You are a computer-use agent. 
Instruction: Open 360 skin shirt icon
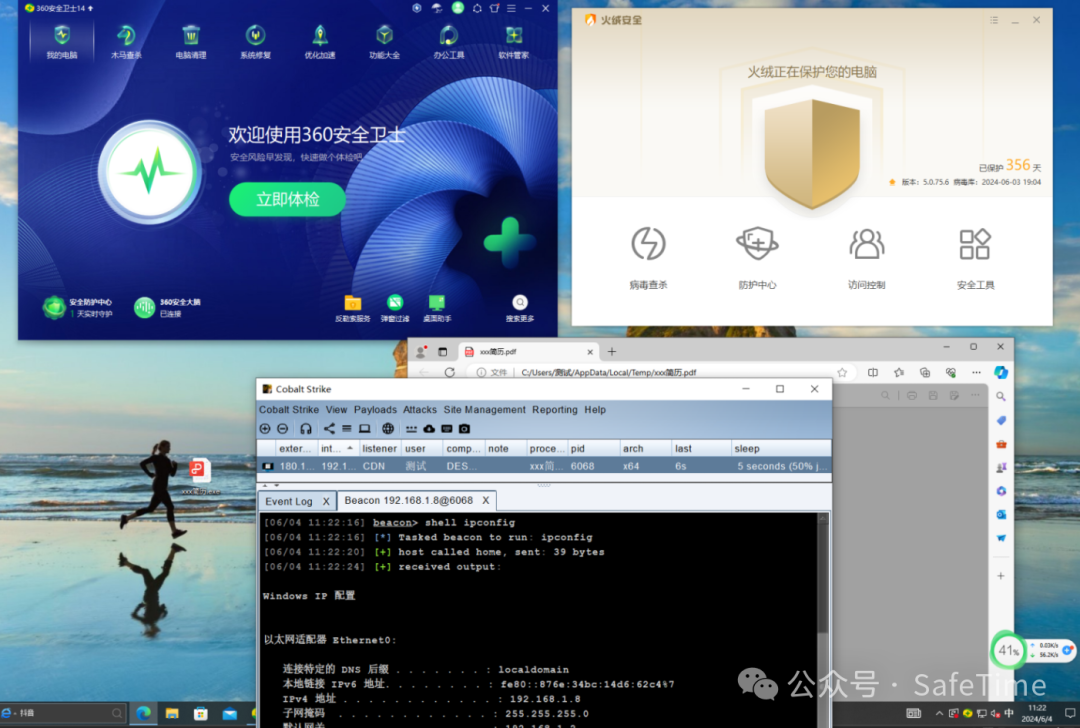point(494,8)
